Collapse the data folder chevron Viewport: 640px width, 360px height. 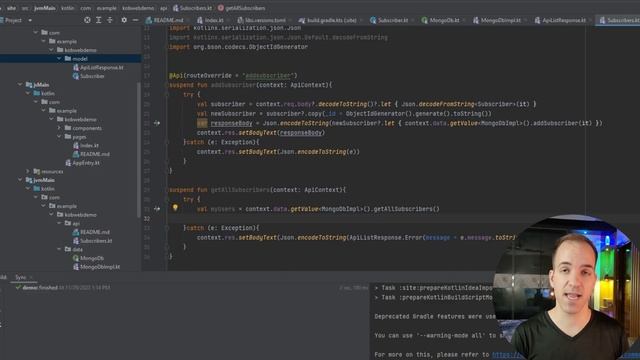(x=59, y=249)
